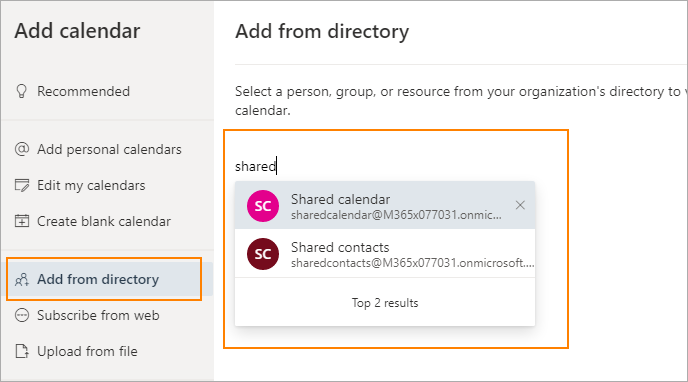Click the 'Add calendar' panel title
The height and width of the screenshot is (382, 688).
(x=77, y=31)
